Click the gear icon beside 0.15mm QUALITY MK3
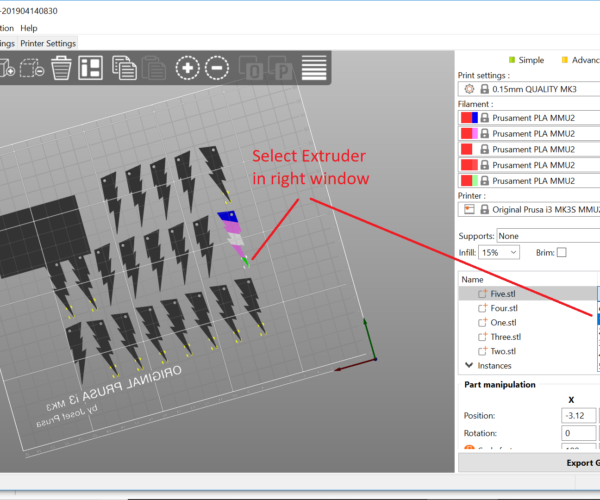 click(469, 89)
